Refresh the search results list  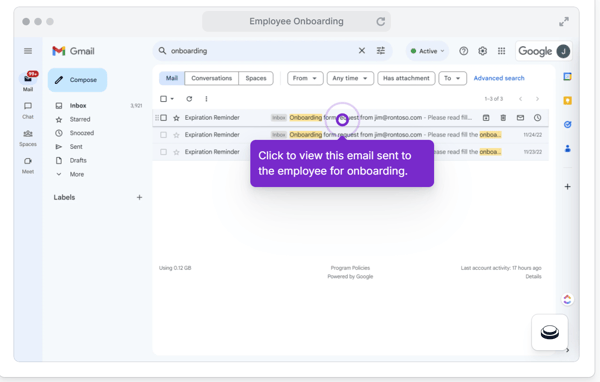(x=189, y=99)
